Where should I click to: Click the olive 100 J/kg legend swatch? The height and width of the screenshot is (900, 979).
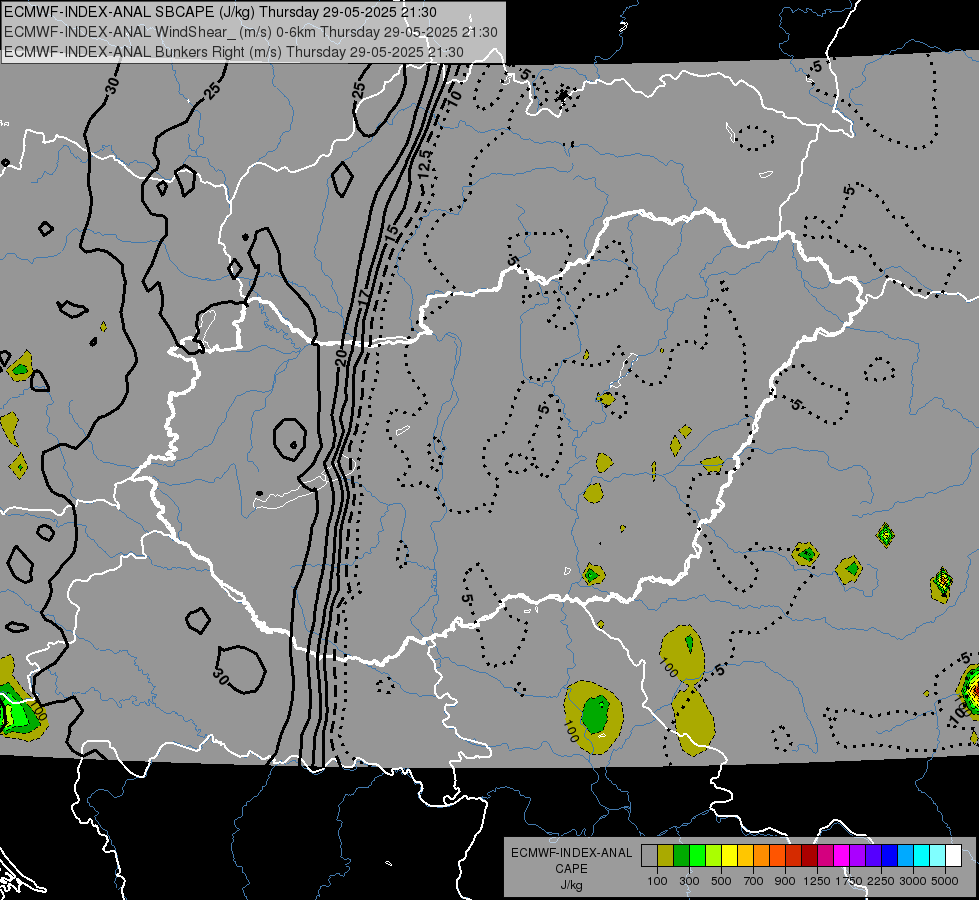(x=665, y=855)
